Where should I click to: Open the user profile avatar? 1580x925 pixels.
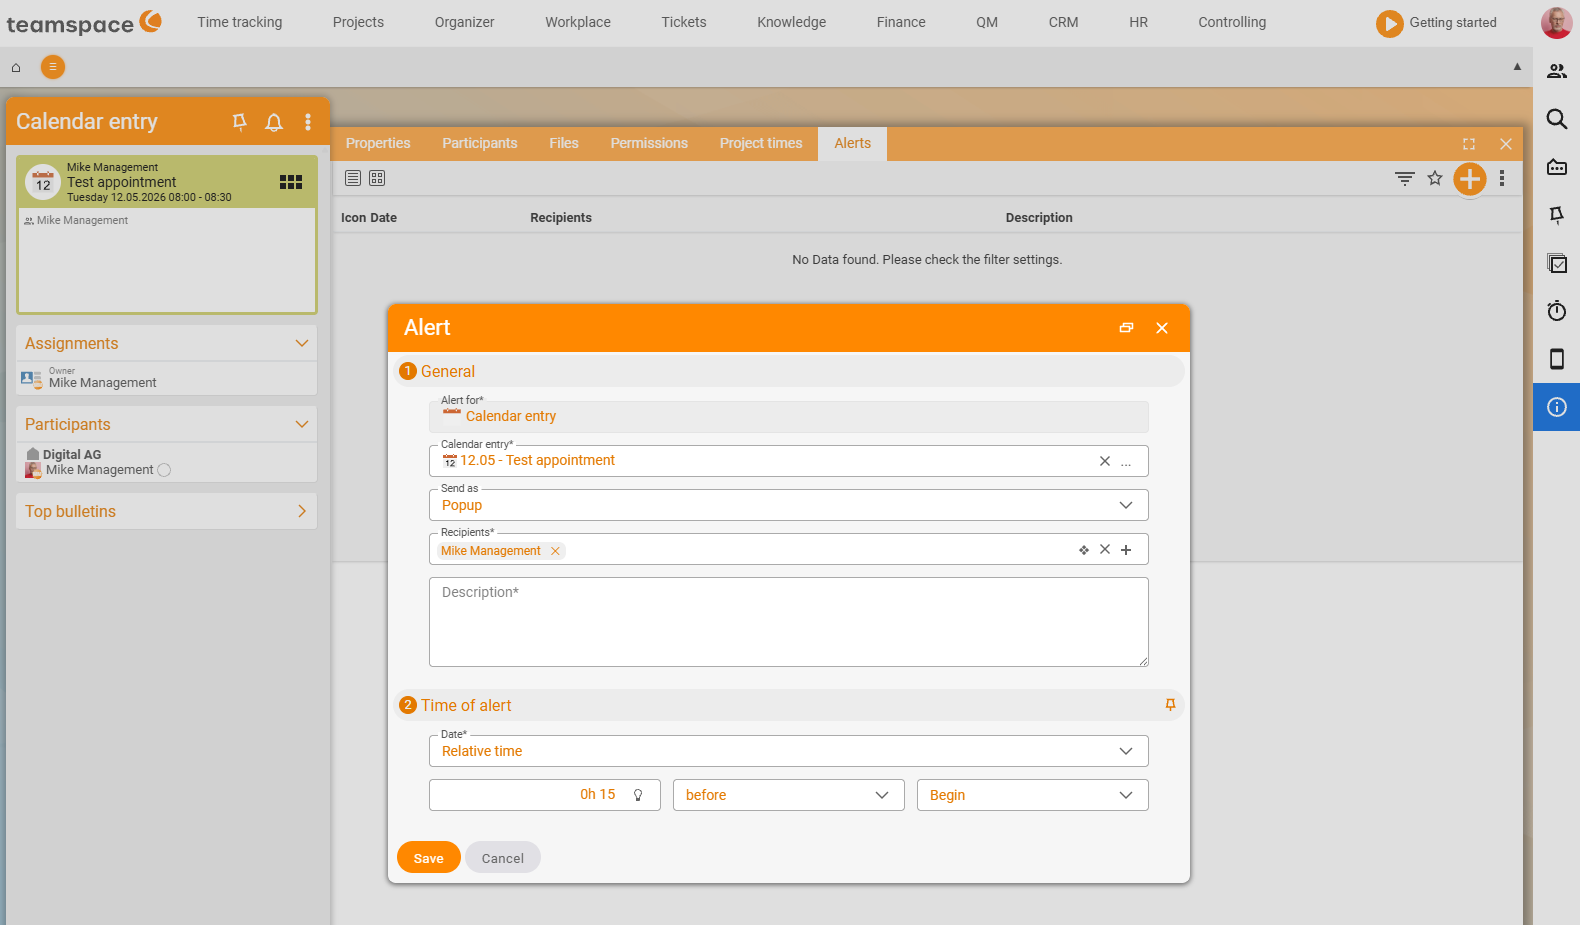point(1556,22)
